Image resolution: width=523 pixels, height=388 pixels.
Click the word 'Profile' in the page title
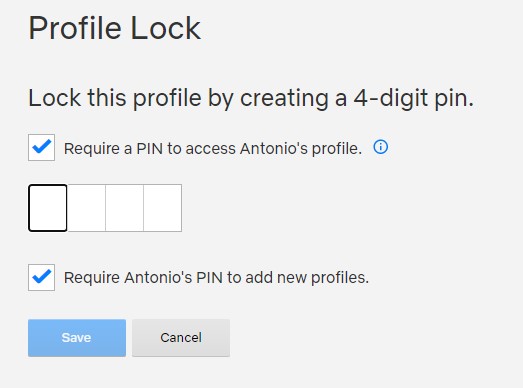tap(75, 28)
